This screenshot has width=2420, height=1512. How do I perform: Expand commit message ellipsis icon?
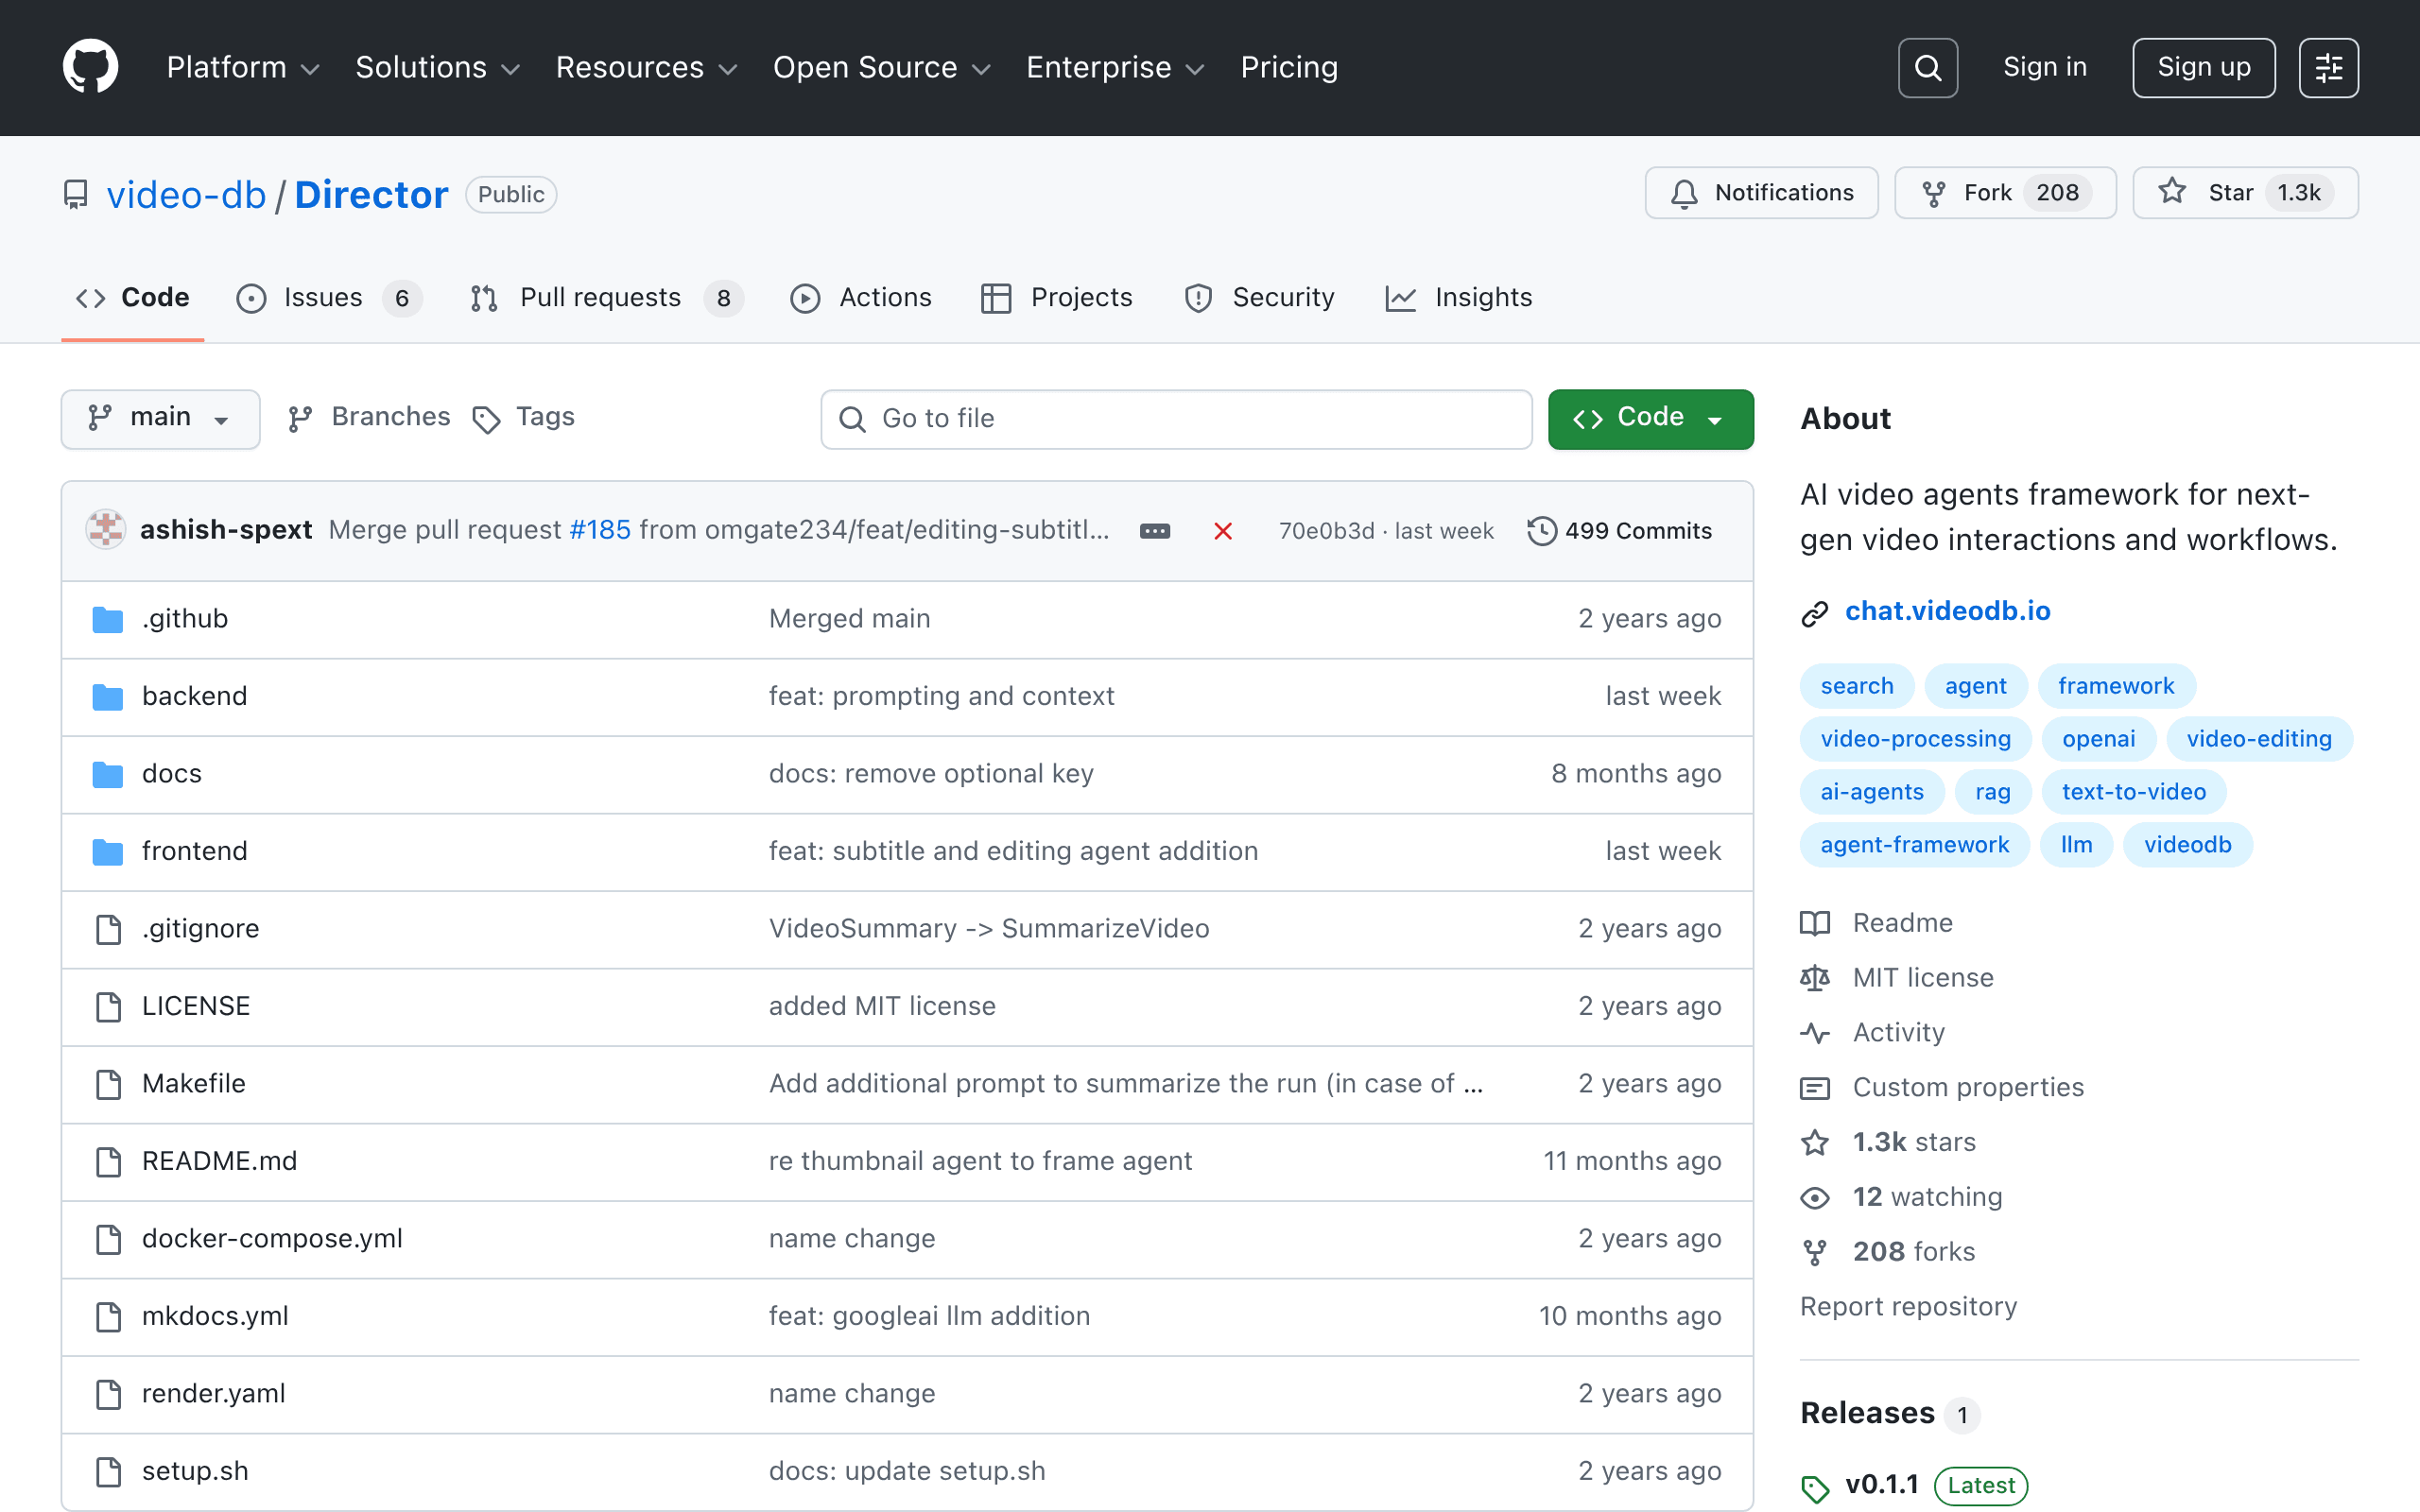(x=1154, y=531)
